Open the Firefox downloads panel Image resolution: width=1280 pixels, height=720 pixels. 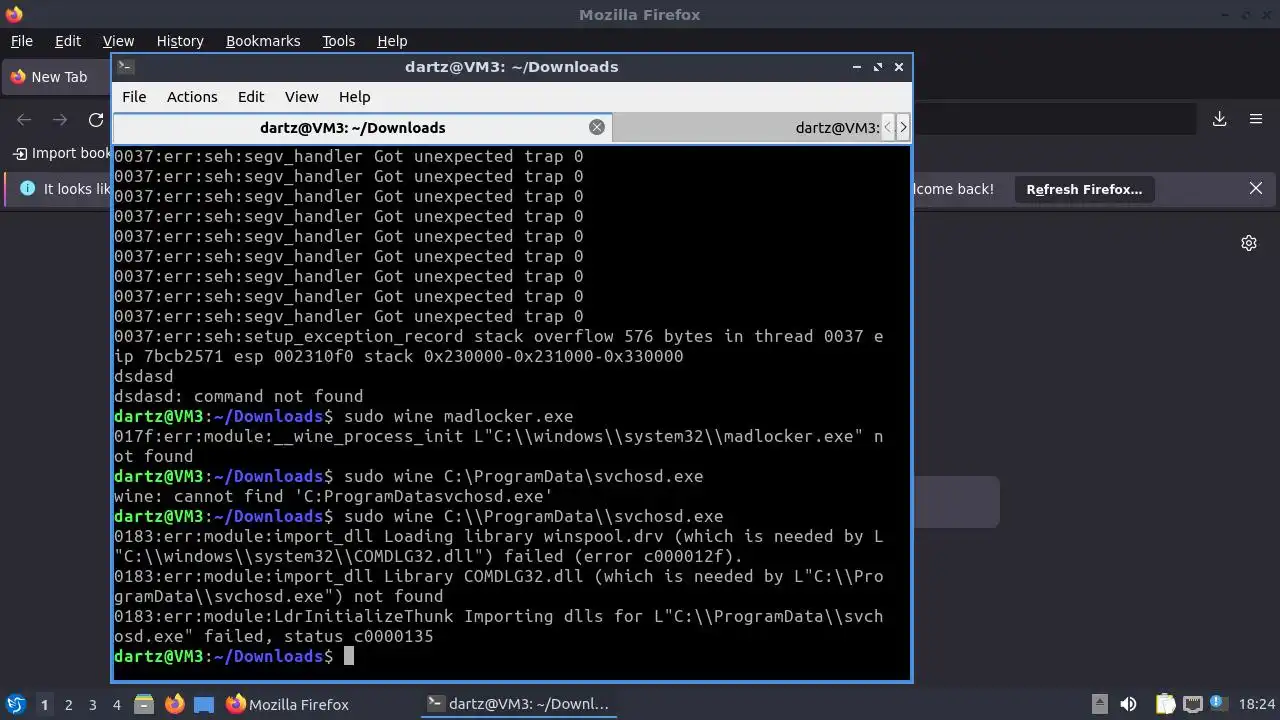click(1220, 119)
